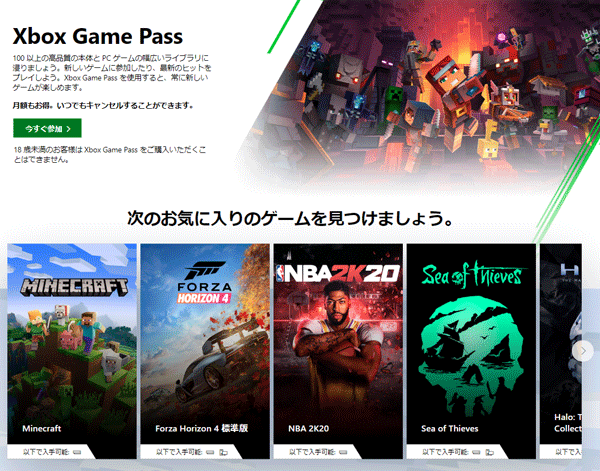Click the Minecraft title text label

[42, 429]
